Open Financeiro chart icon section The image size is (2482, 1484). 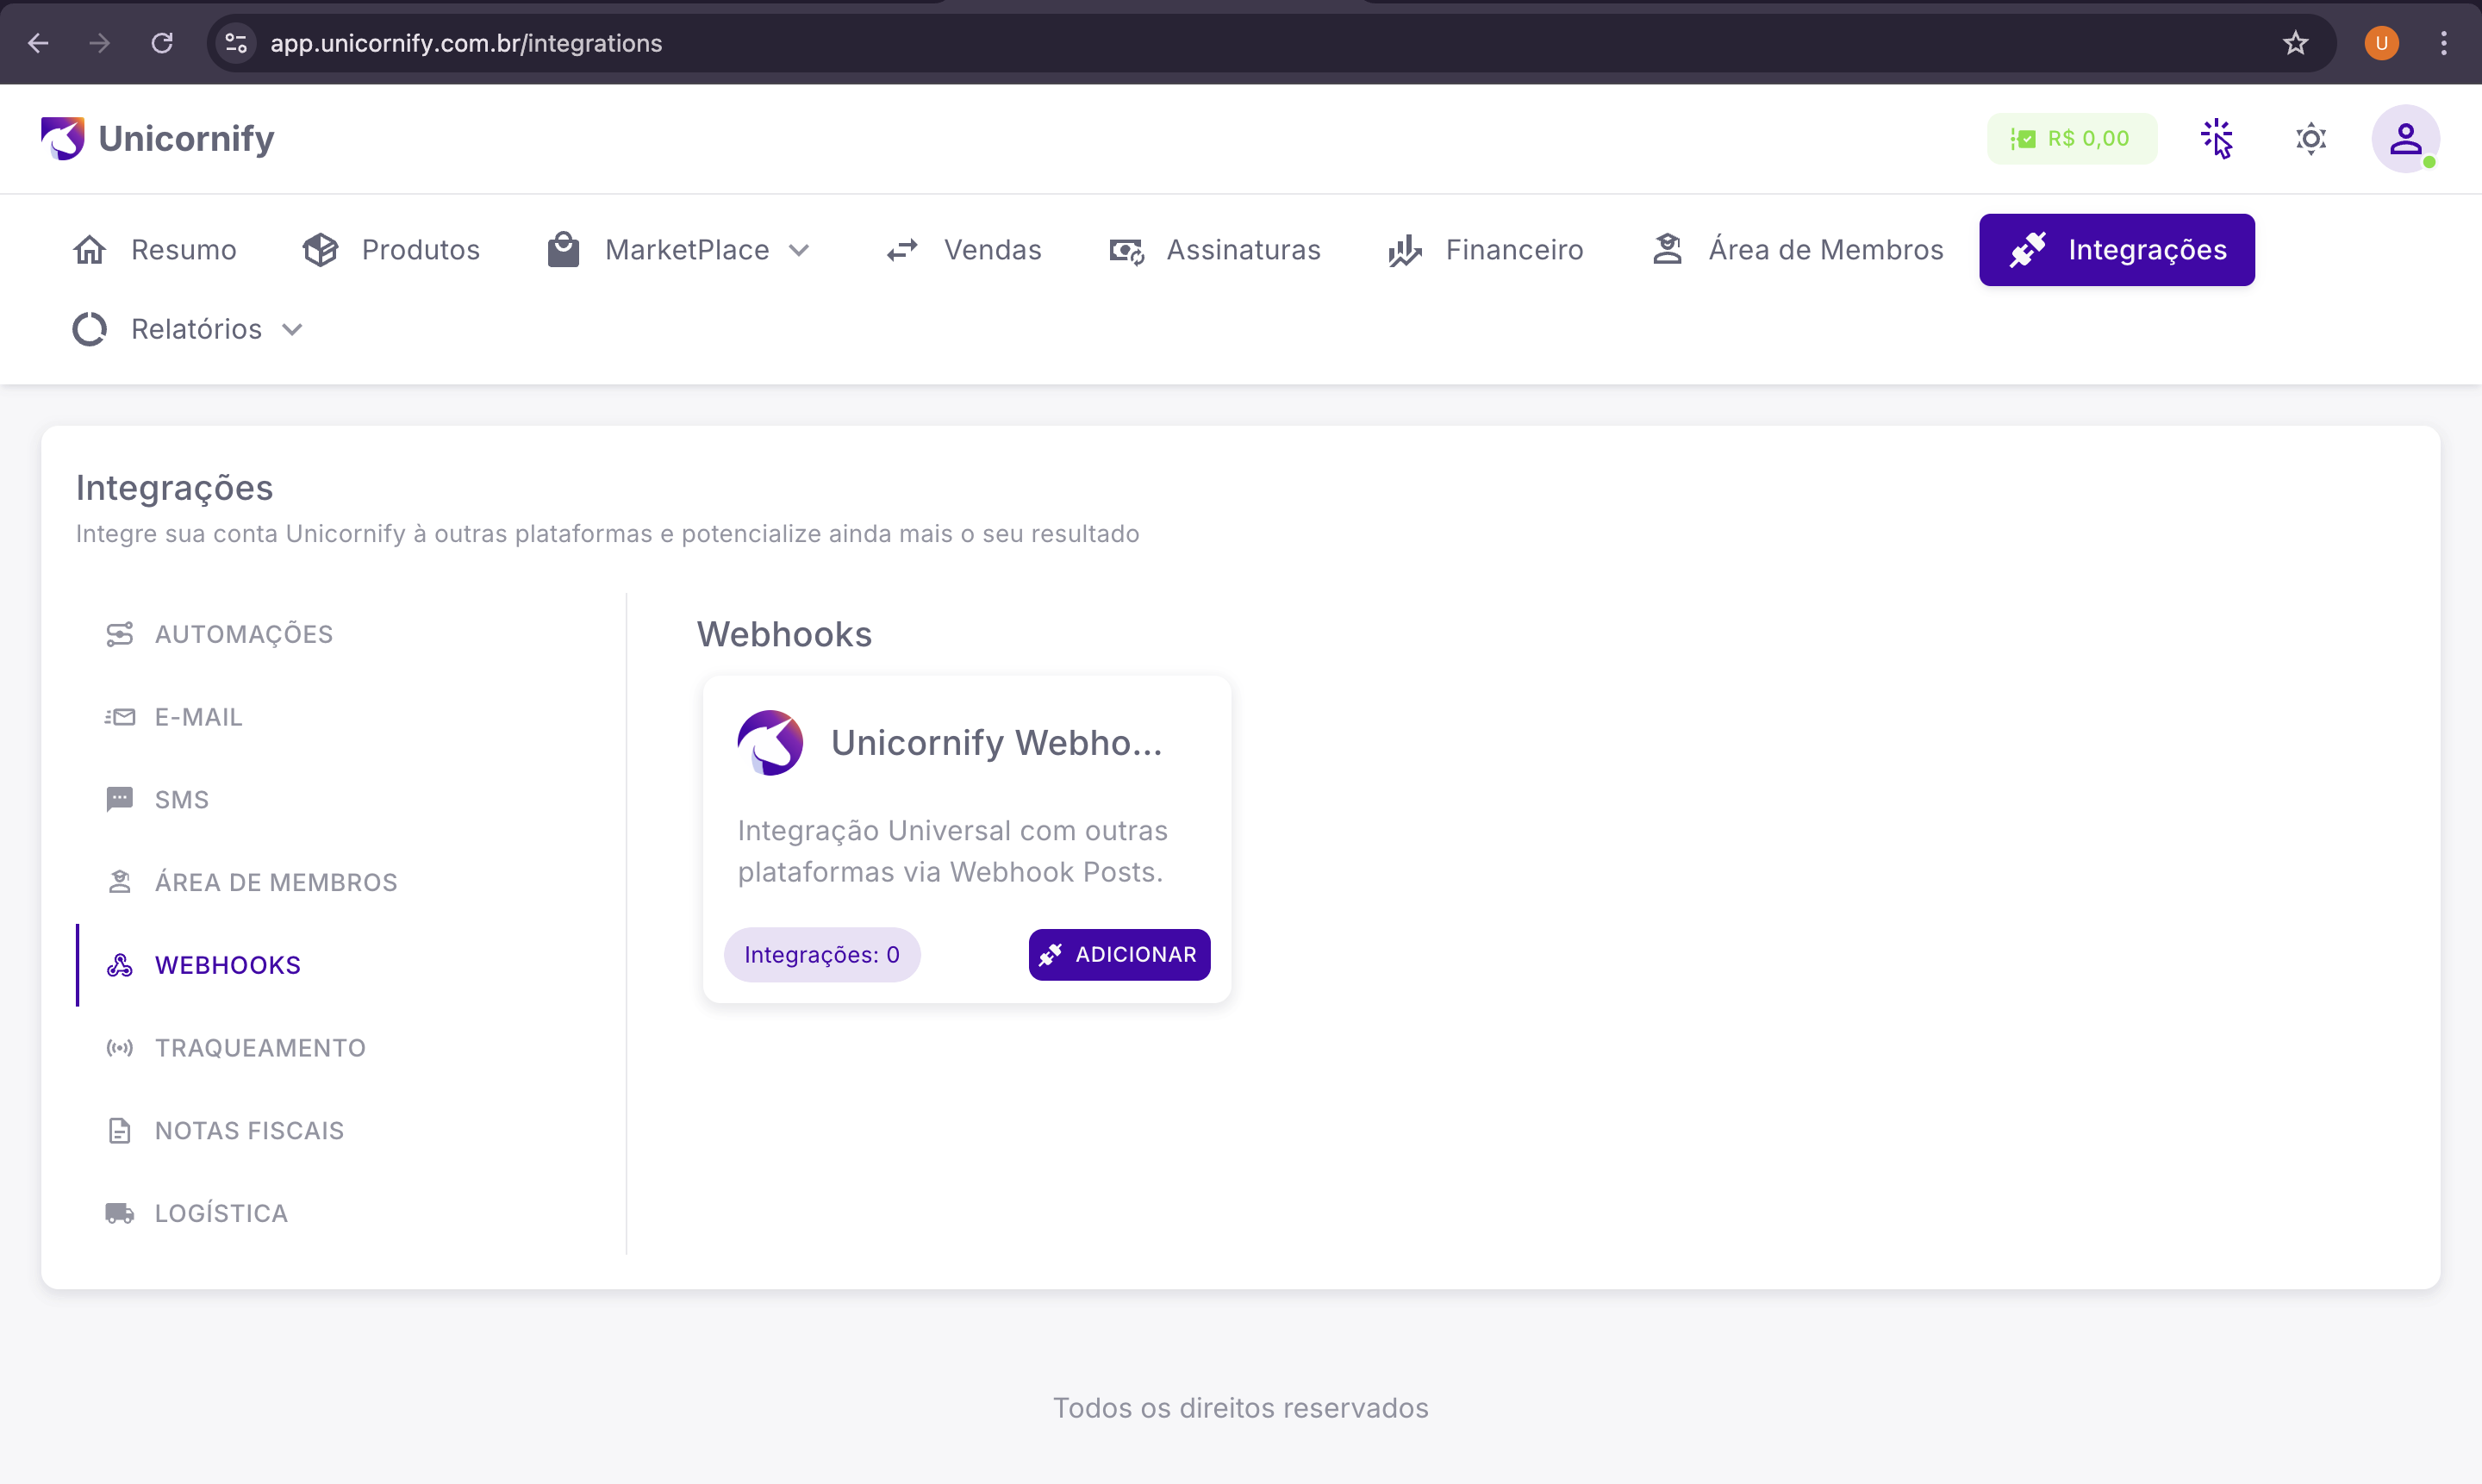click(x=1405, y=250)
